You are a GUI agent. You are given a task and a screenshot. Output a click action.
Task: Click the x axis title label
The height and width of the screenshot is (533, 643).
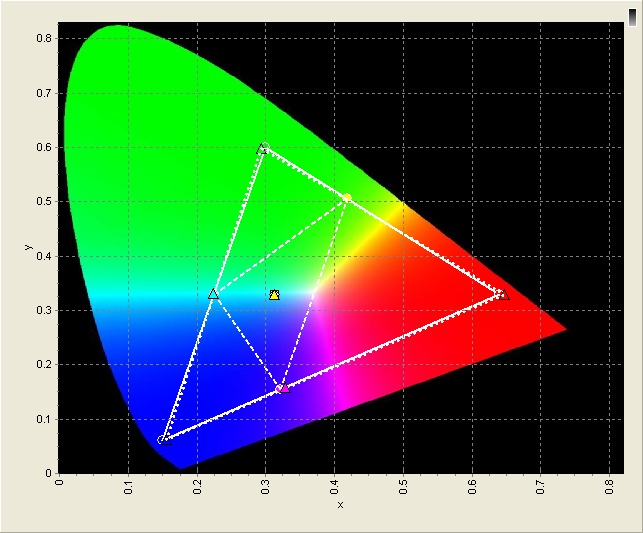click(340, 505)
